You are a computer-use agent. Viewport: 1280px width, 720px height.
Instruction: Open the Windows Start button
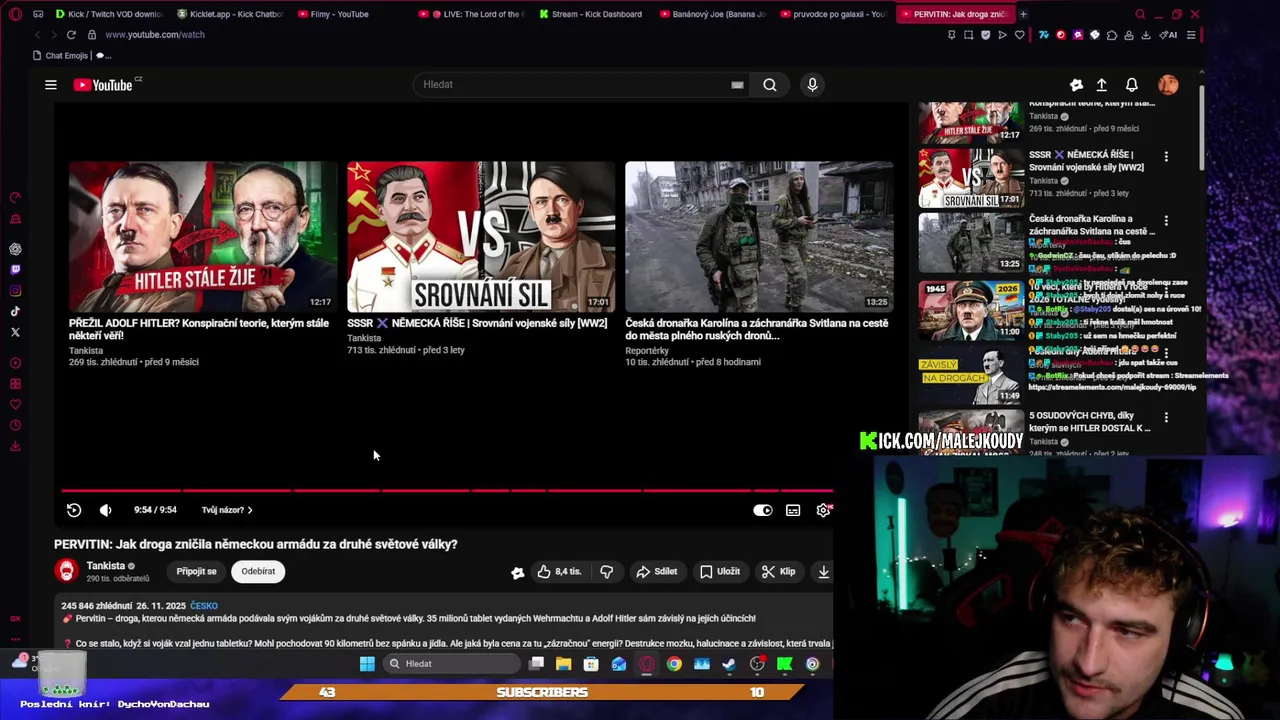click(x=367, y=664)
